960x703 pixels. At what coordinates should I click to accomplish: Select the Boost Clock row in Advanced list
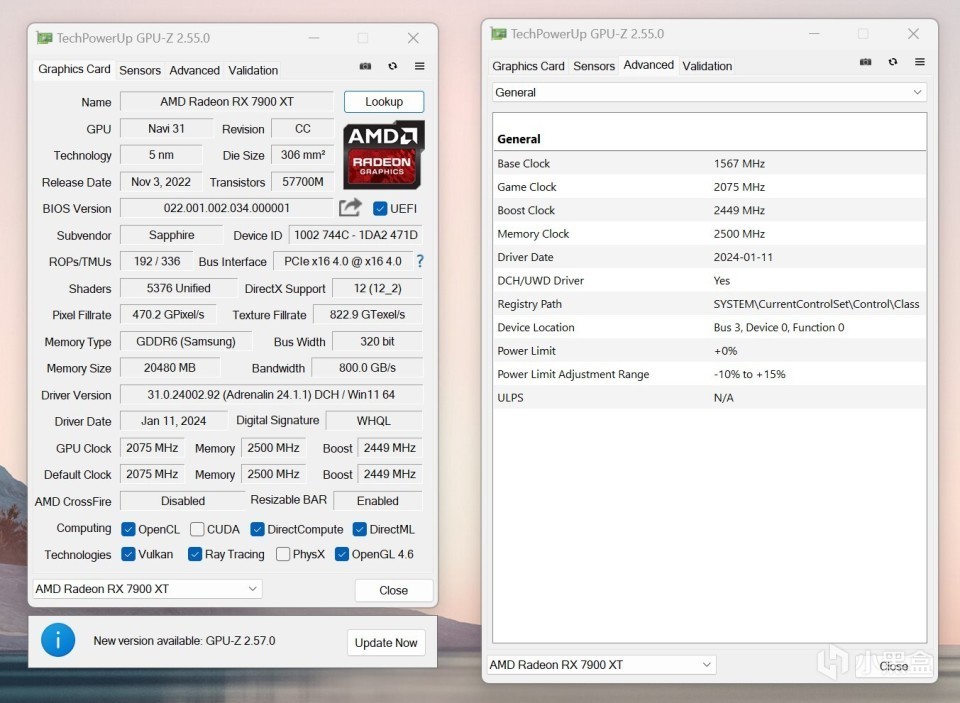[710, 210]
